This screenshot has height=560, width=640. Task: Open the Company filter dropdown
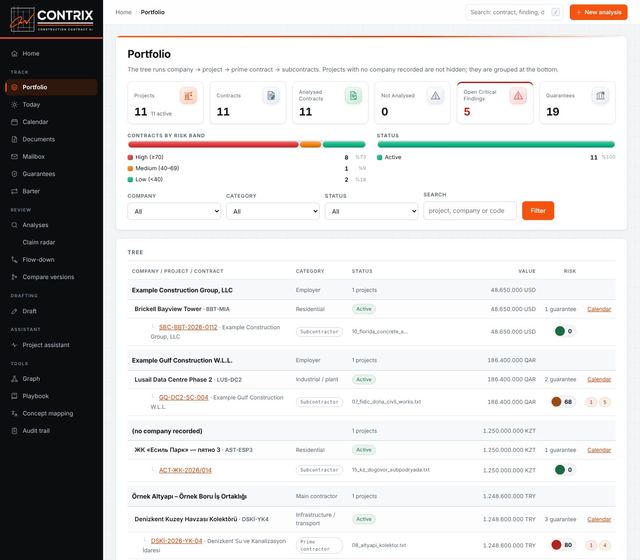point(174,211)
